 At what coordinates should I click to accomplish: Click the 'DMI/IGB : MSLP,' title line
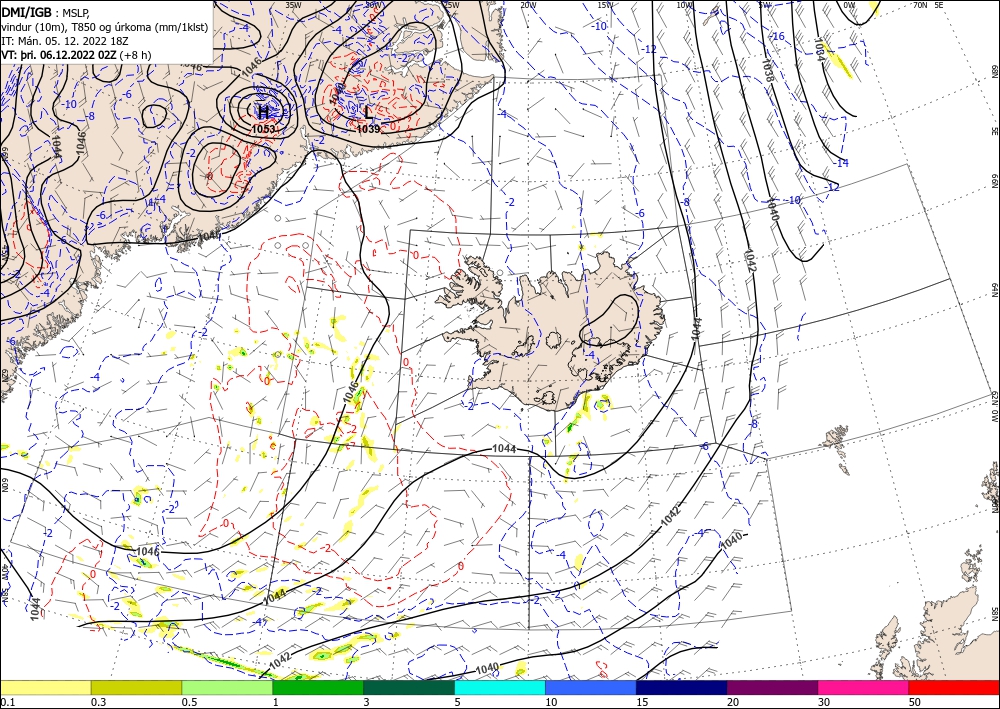pos(46,11)
